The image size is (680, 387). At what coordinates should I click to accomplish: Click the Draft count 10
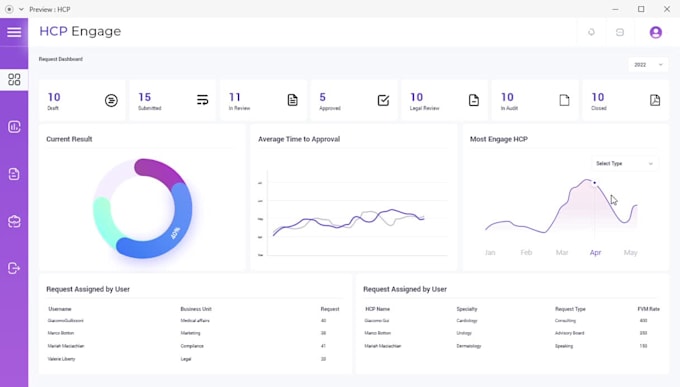pyautogui.click(x=54, y=97)
